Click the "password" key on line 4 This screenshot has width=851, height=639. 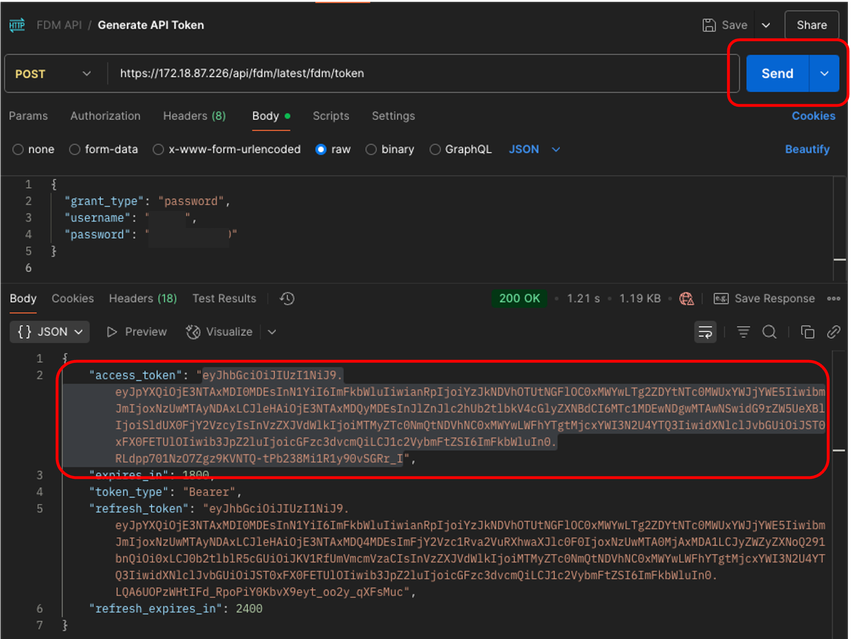pos(98,235)
